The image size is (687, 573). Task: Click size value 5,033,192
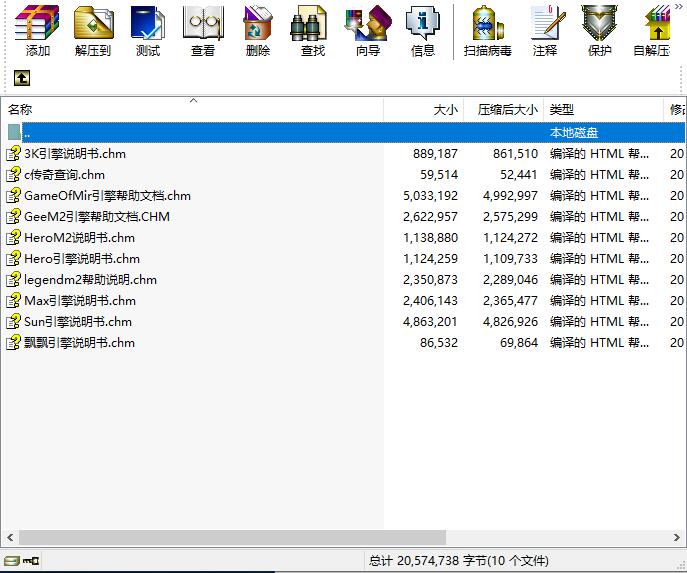(430, 196)
